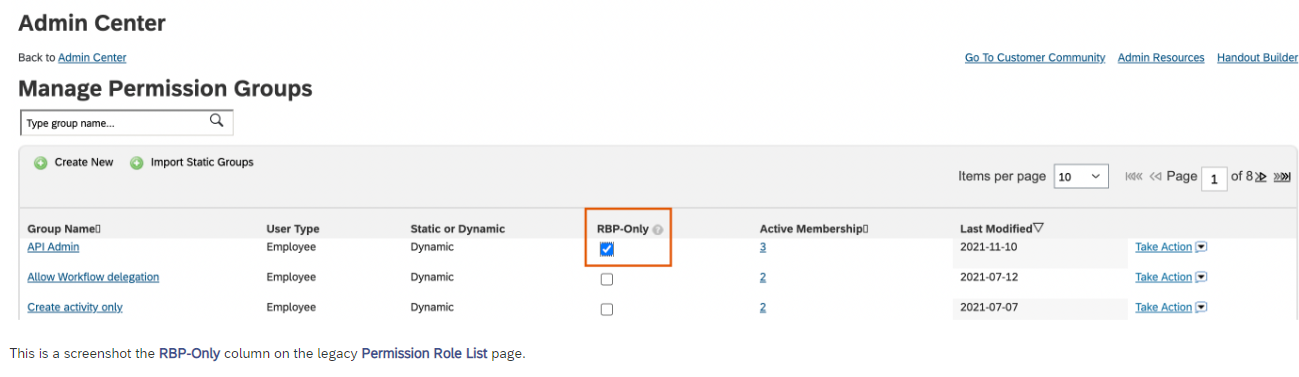
Task: Click the page number input box
Action: pos(1213,179)
